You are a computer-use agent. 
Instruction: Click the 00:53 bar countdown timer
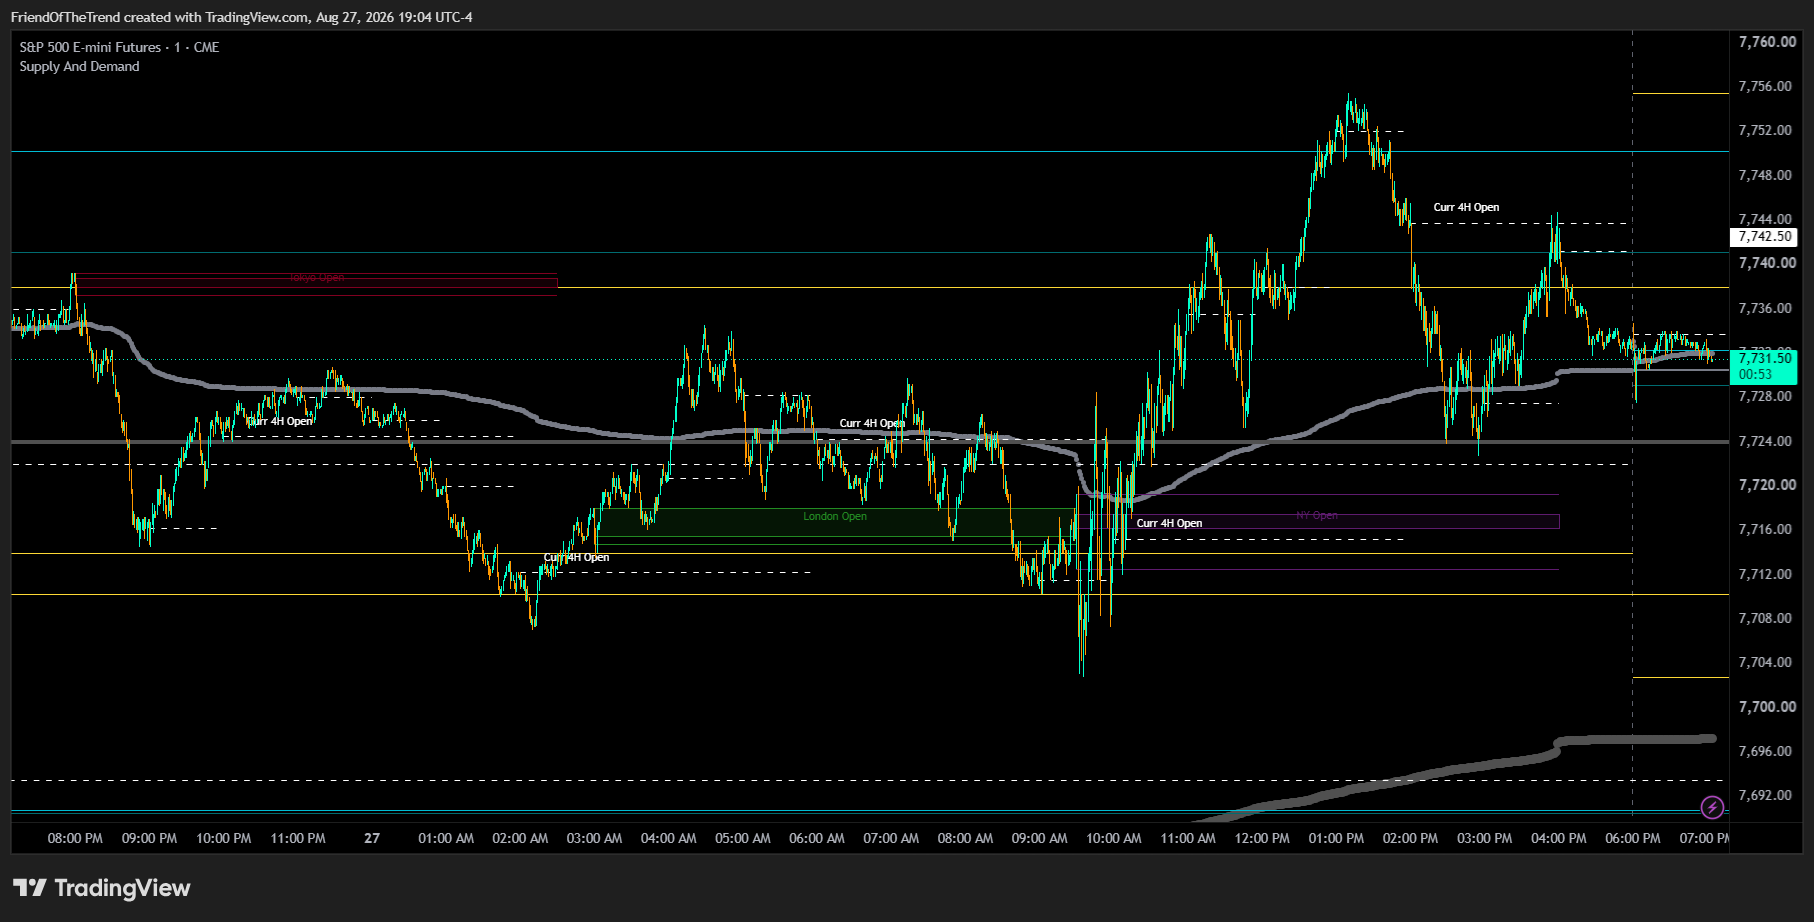click(1755, 375)
